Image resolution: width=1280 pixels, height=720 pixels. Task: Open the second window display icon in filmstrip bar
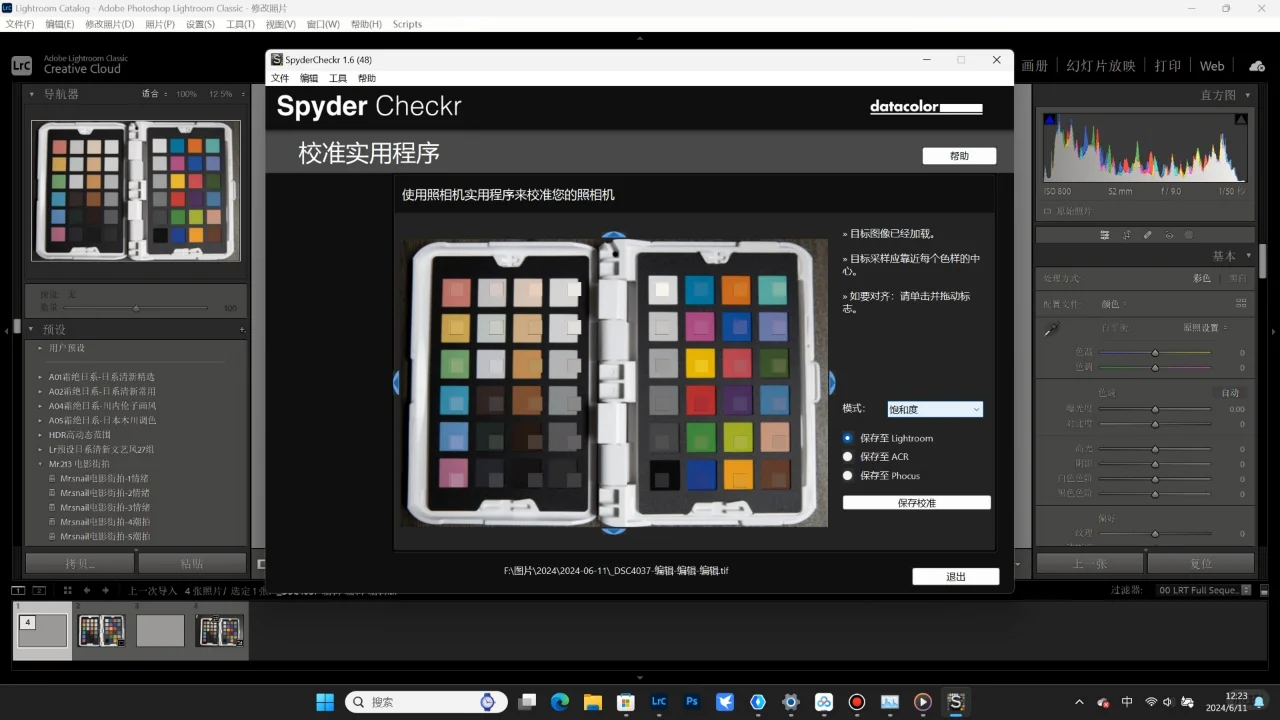point(40,590)
